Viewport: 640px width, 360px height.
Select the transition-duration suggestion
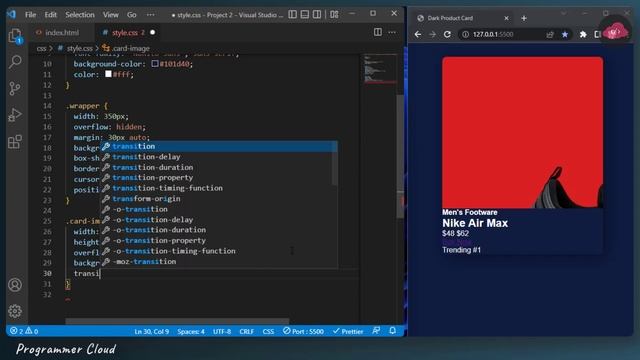coord(218,167)
